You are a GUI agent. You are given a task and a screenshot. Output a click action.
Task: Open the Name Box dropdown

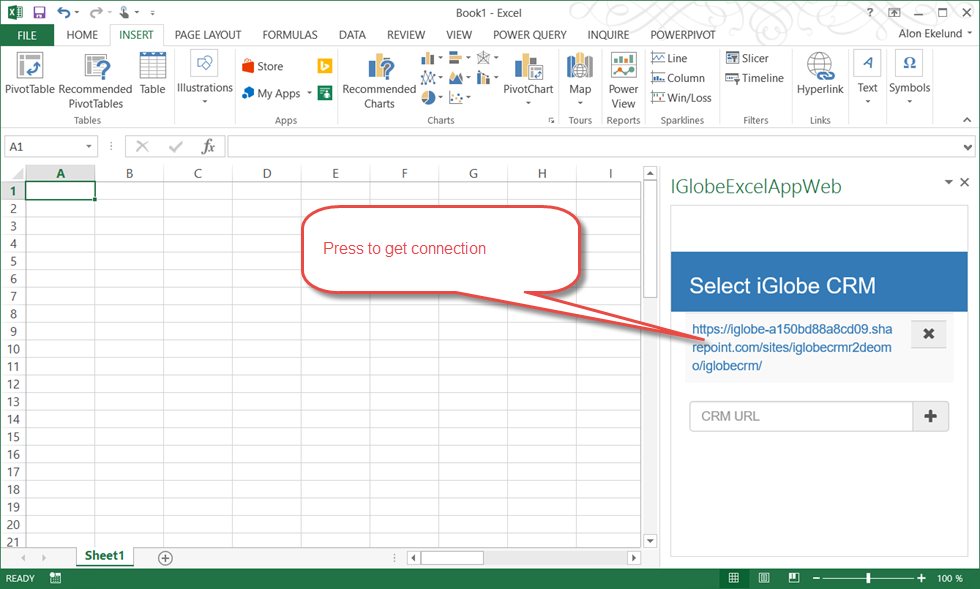(x=89, y=146)
